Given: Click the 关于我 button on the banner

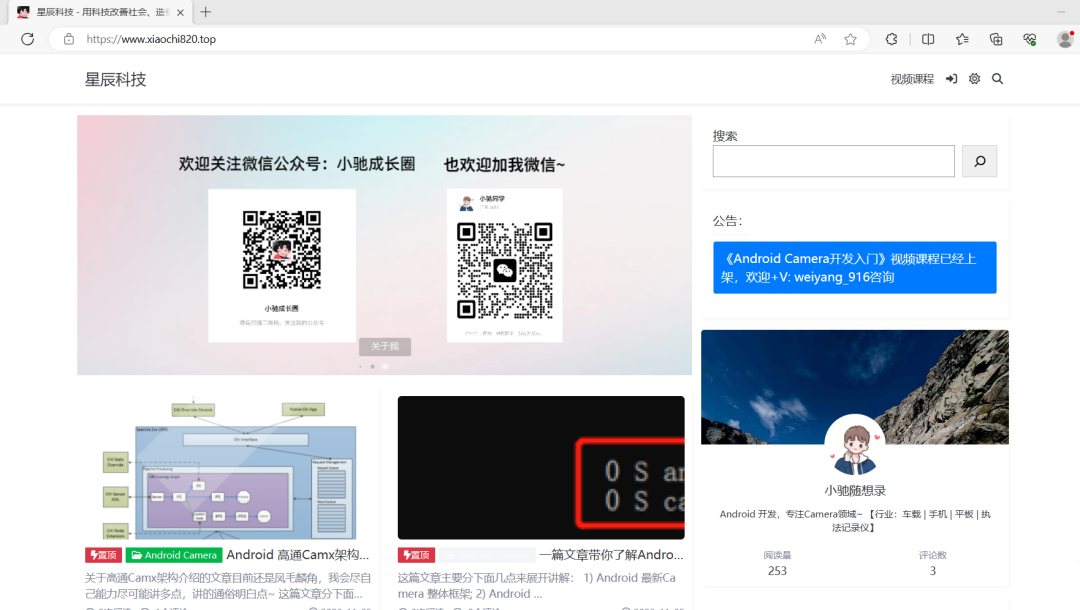Looking at the screenshot, I should click(x=385, y=346).
